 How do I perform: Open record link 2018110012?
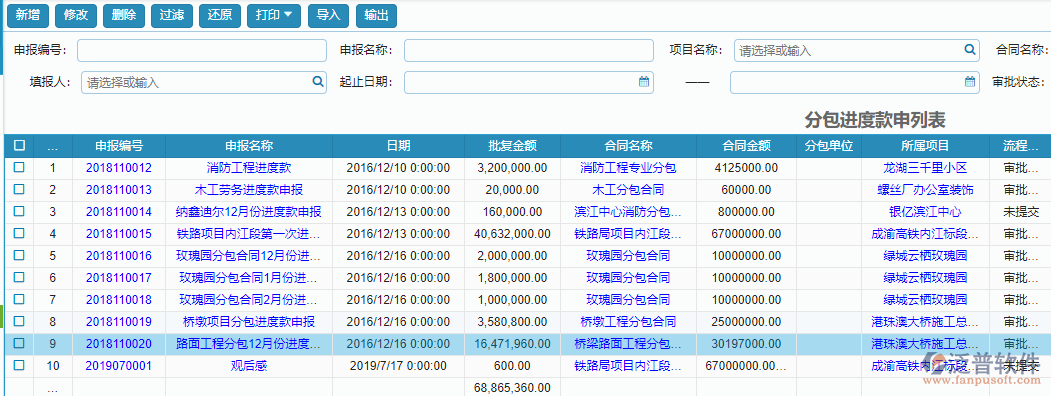[119, 168]
